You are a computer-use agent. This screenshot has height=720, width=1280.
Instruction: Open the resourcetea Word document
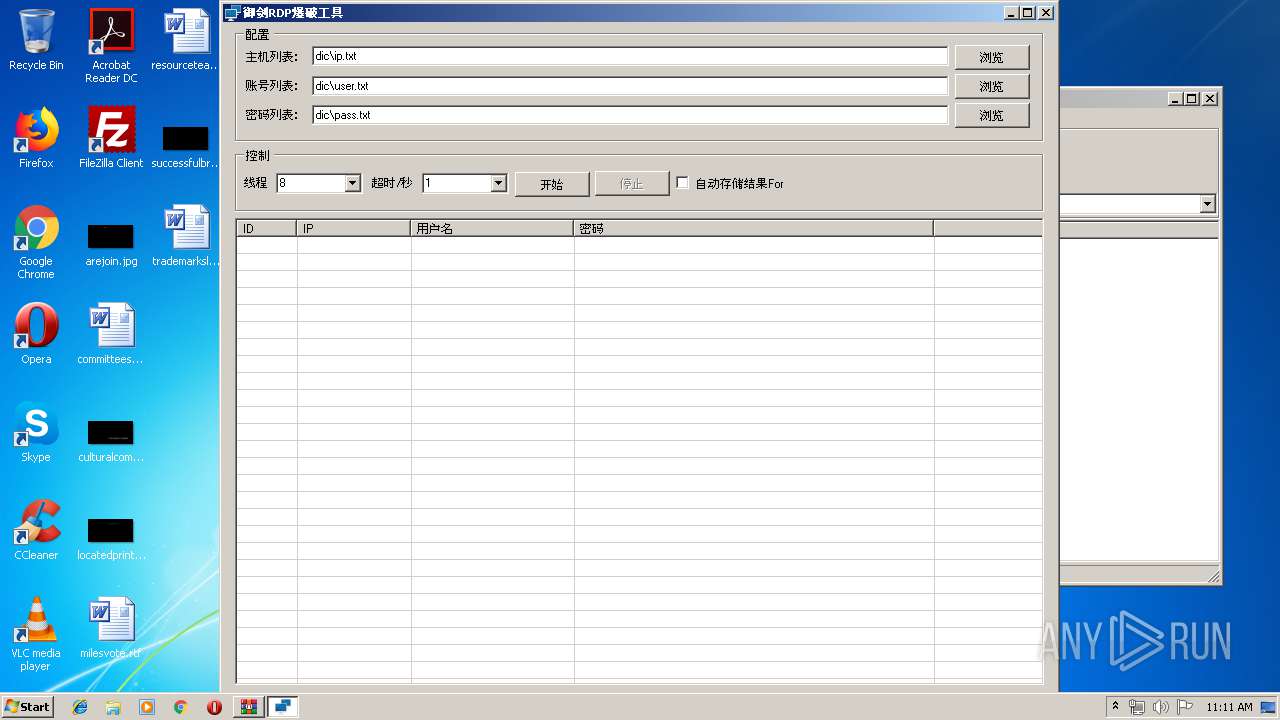tap(186, 40)
